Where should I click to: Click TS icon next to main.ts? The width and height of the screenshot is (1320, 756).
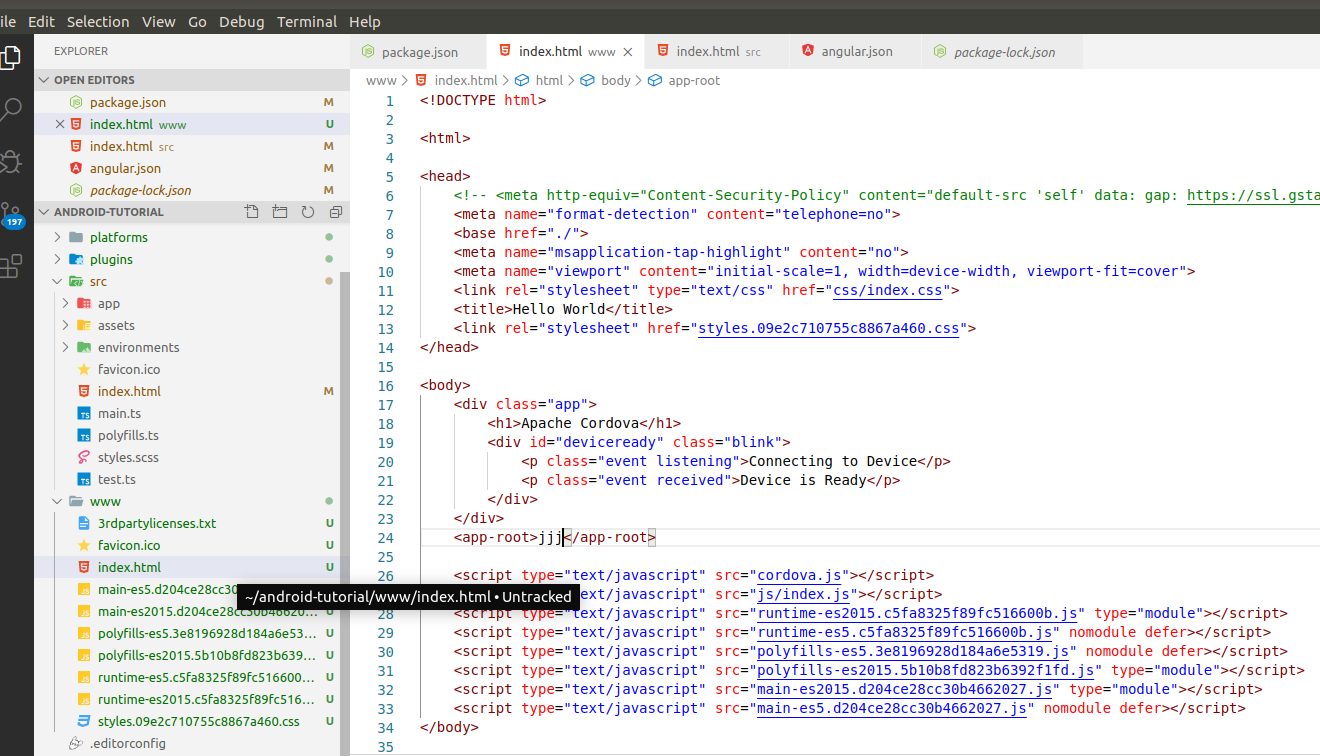tap(84, 413)
